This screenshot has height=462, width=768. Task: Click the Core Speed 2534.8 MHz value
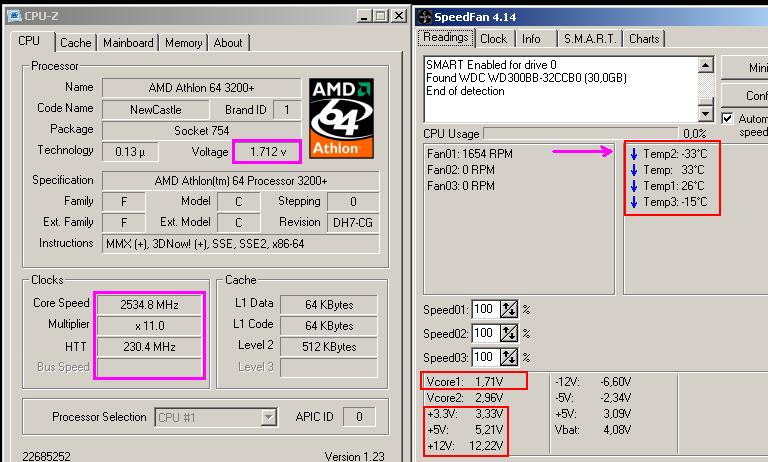pyautogui.click(x=149, y=305)
